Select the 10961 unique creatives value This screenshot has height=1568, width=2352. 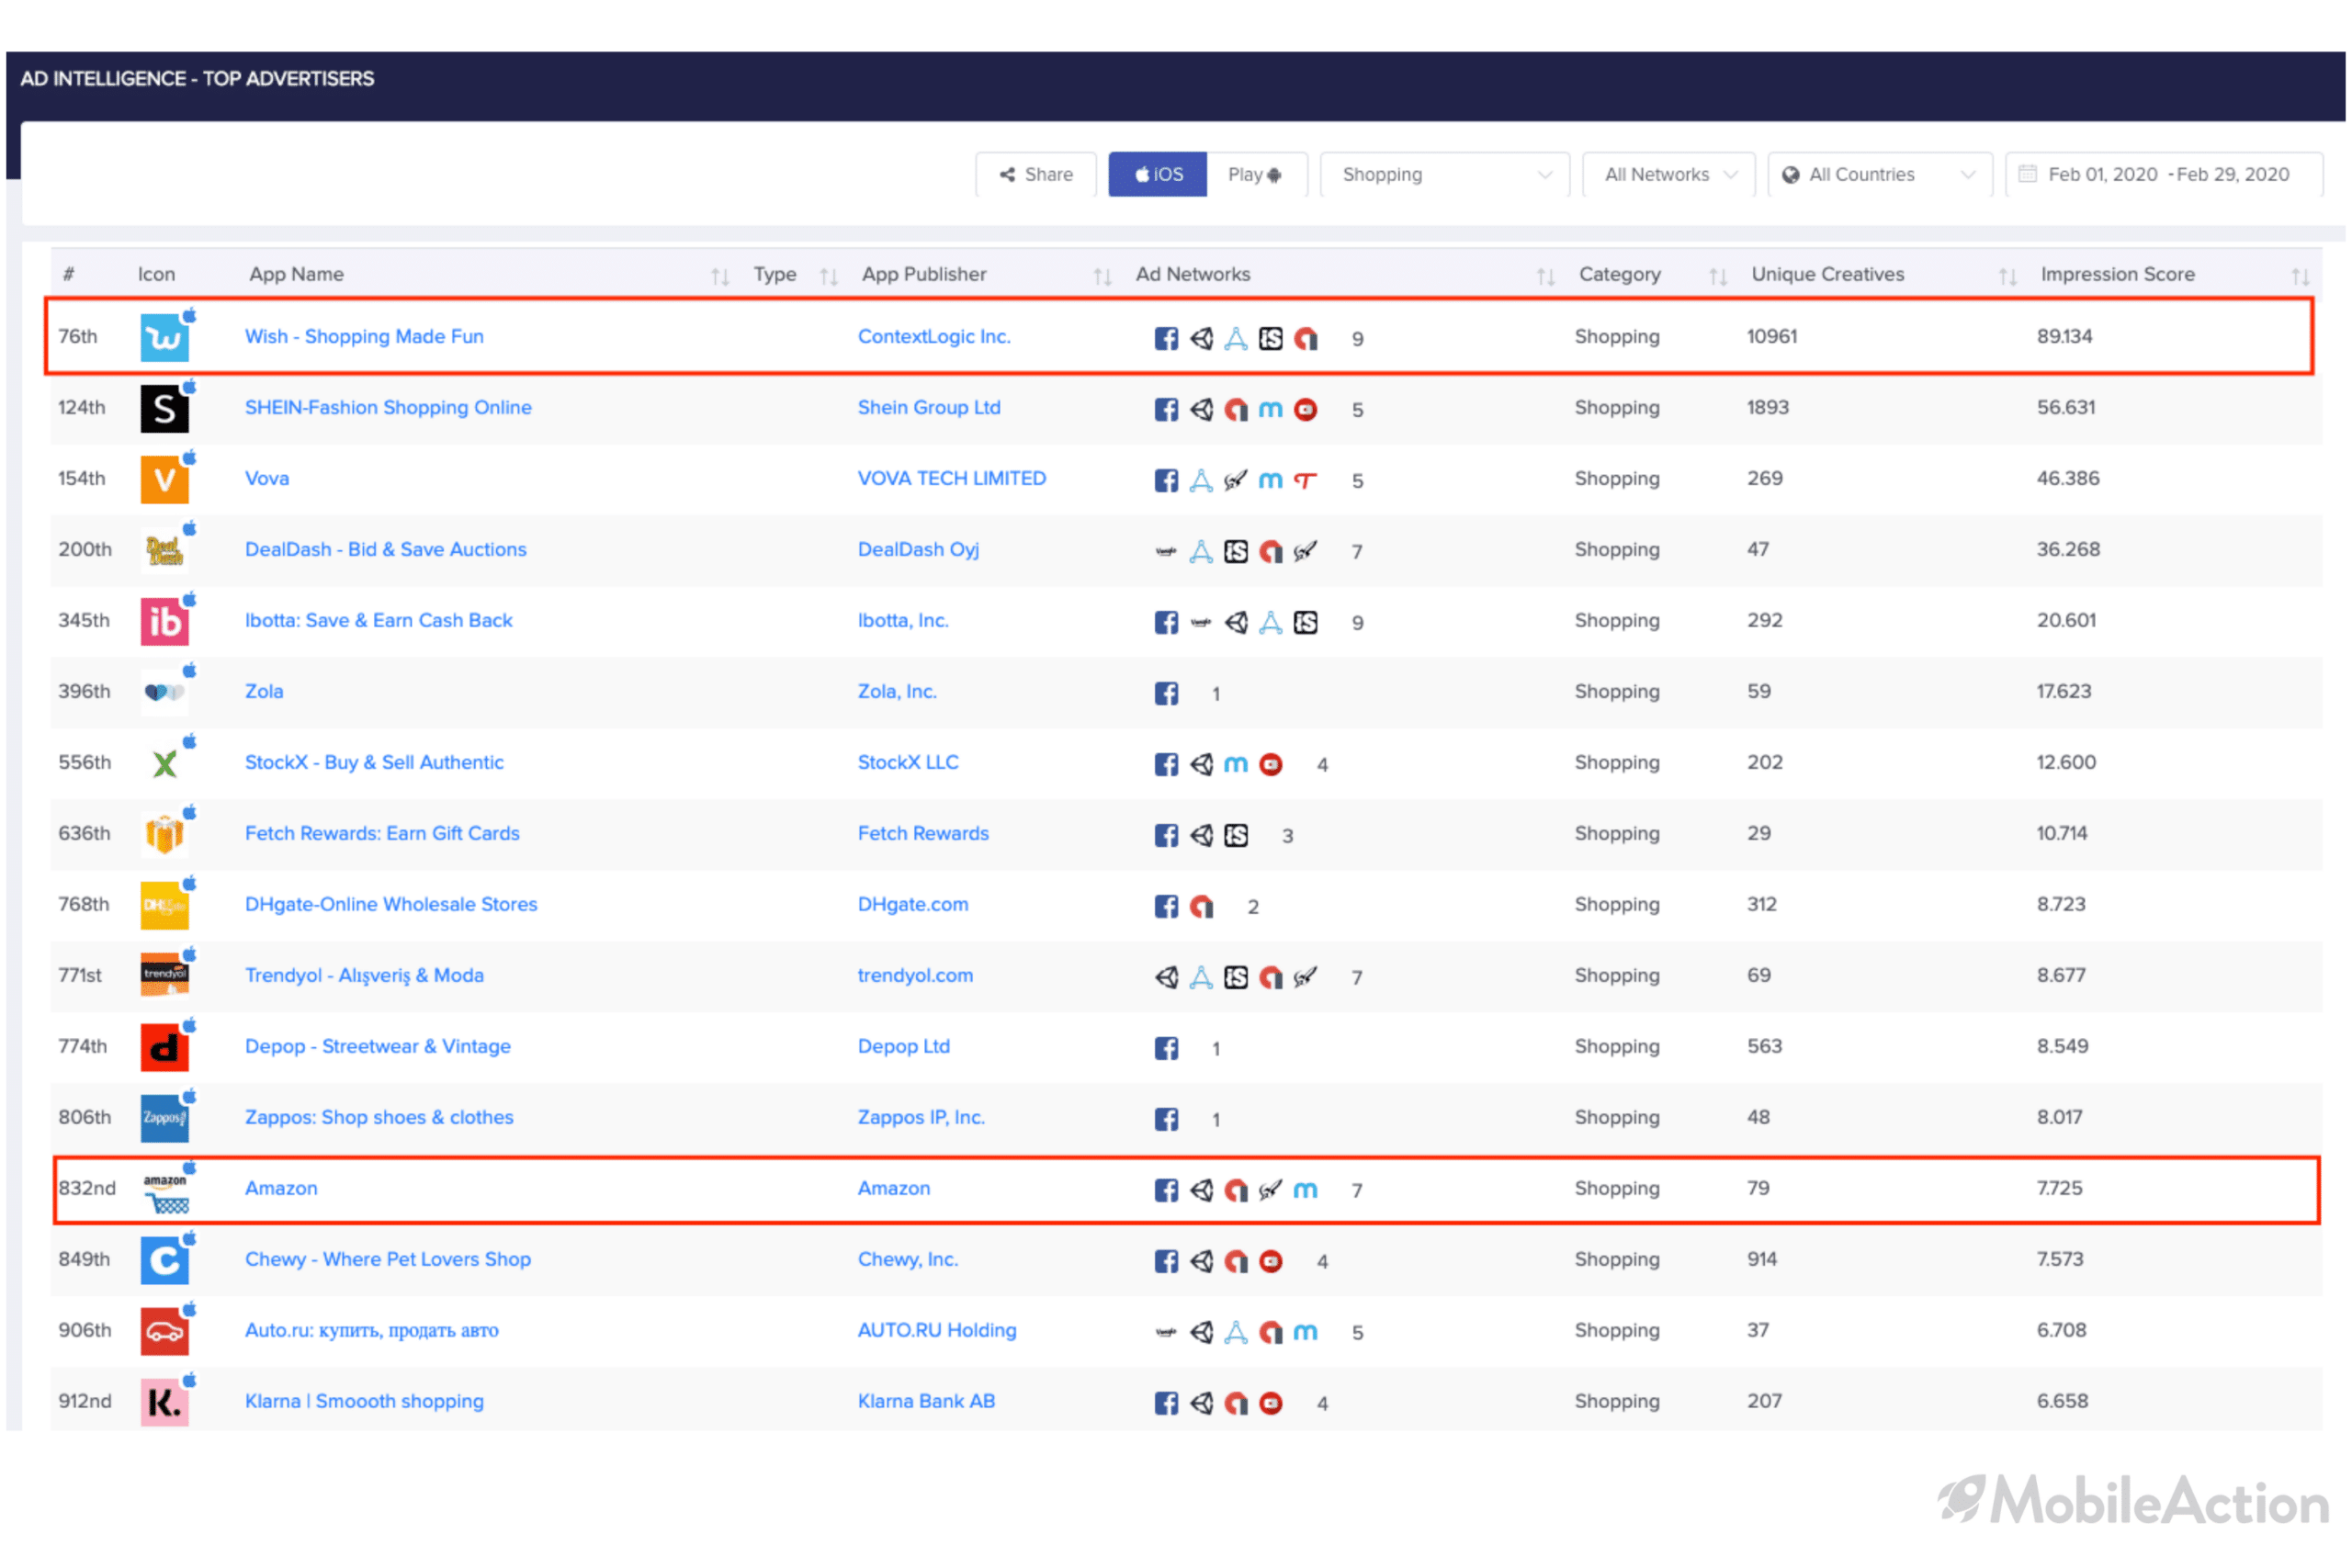tap(1772, 337)
